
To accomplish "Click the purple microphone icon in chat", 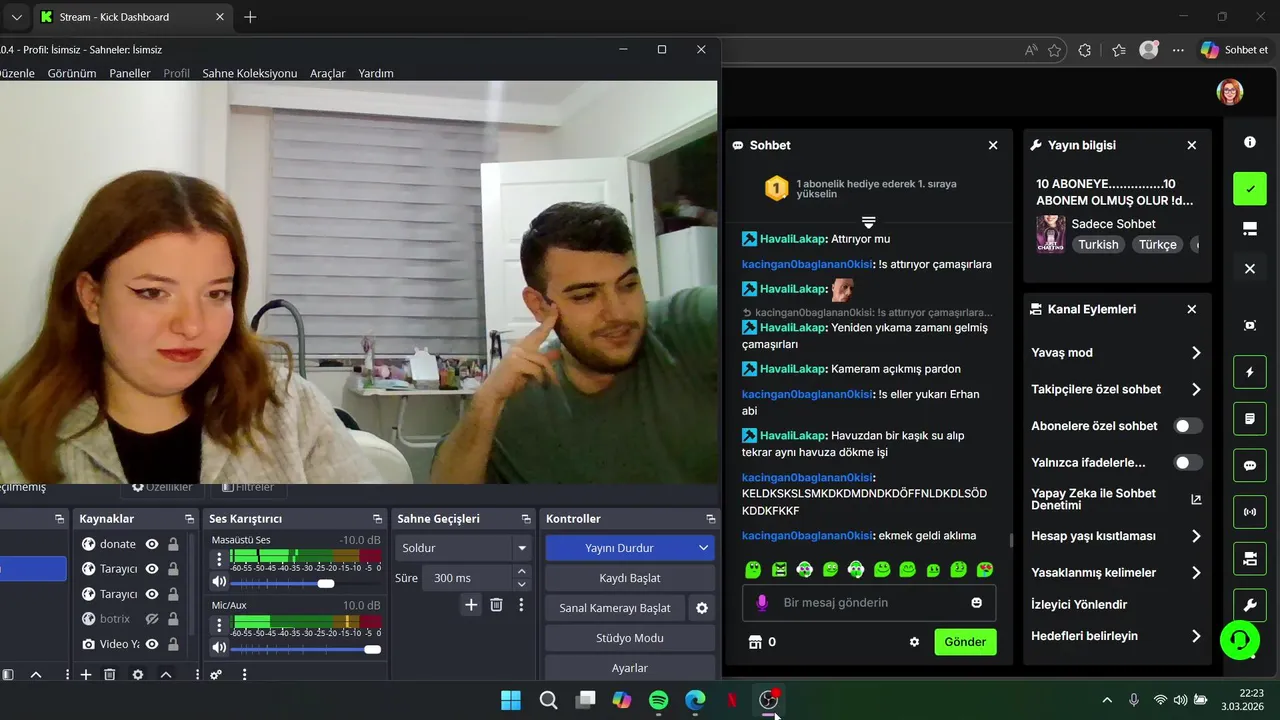I will (x=762, y=603).
